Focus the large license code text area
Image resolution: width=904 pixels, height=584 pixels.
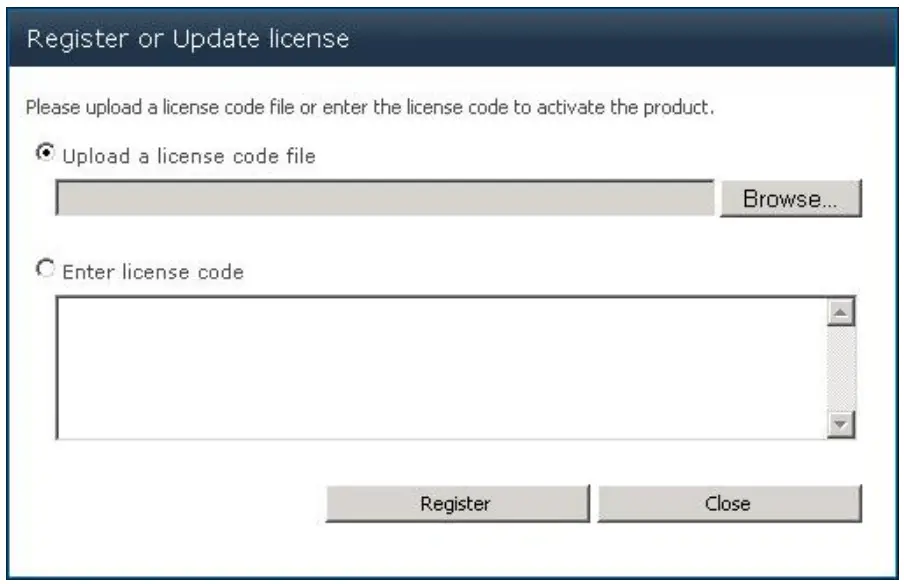pos(440,366)
